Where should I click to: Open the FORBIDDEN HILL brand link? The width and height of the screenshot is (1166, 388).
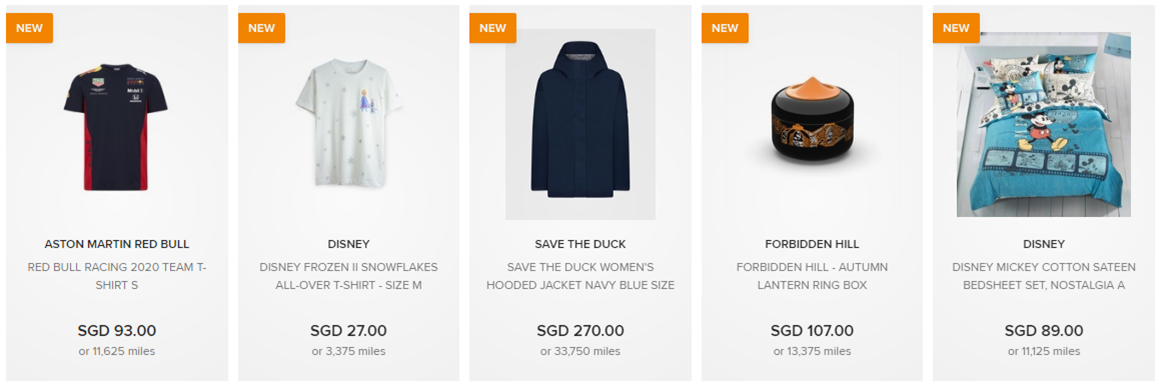[812, 244]
